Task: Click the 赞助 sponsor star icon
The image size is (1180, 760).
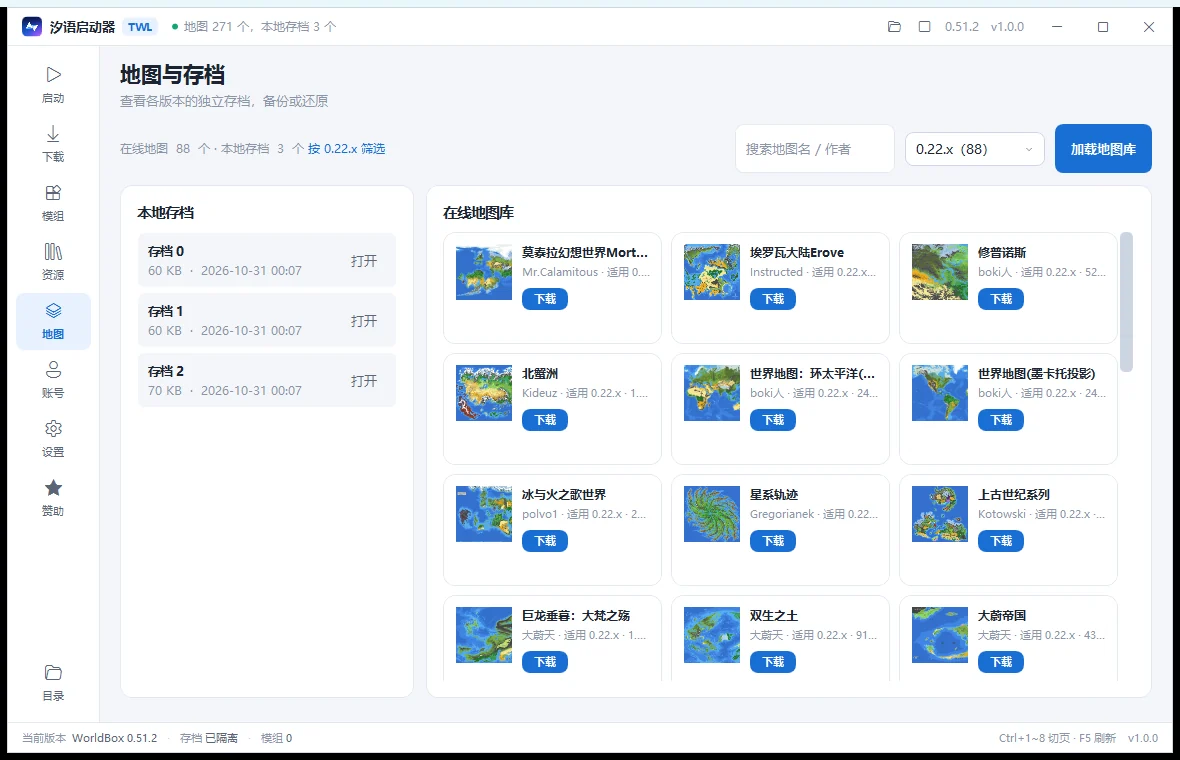Action: tap(53, 488)
